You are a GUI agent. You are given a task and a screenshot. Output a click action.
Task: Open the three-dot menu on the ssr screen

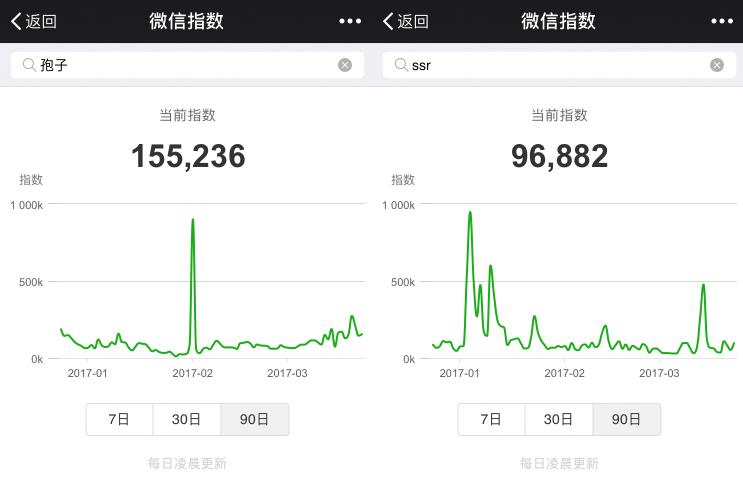(x=722, y=21)
